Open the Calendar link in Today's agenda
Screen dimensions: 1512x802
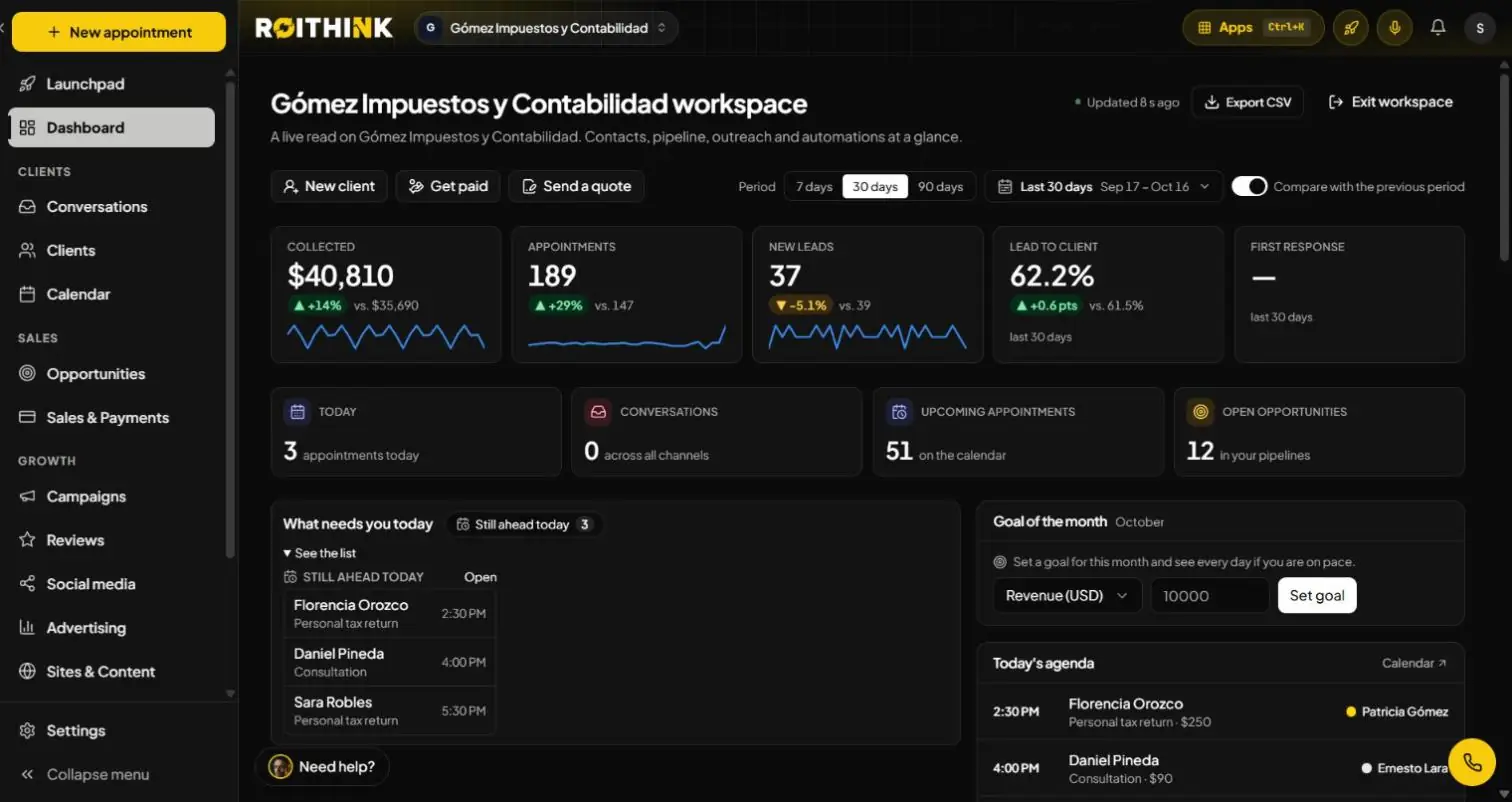(1414, 663)
